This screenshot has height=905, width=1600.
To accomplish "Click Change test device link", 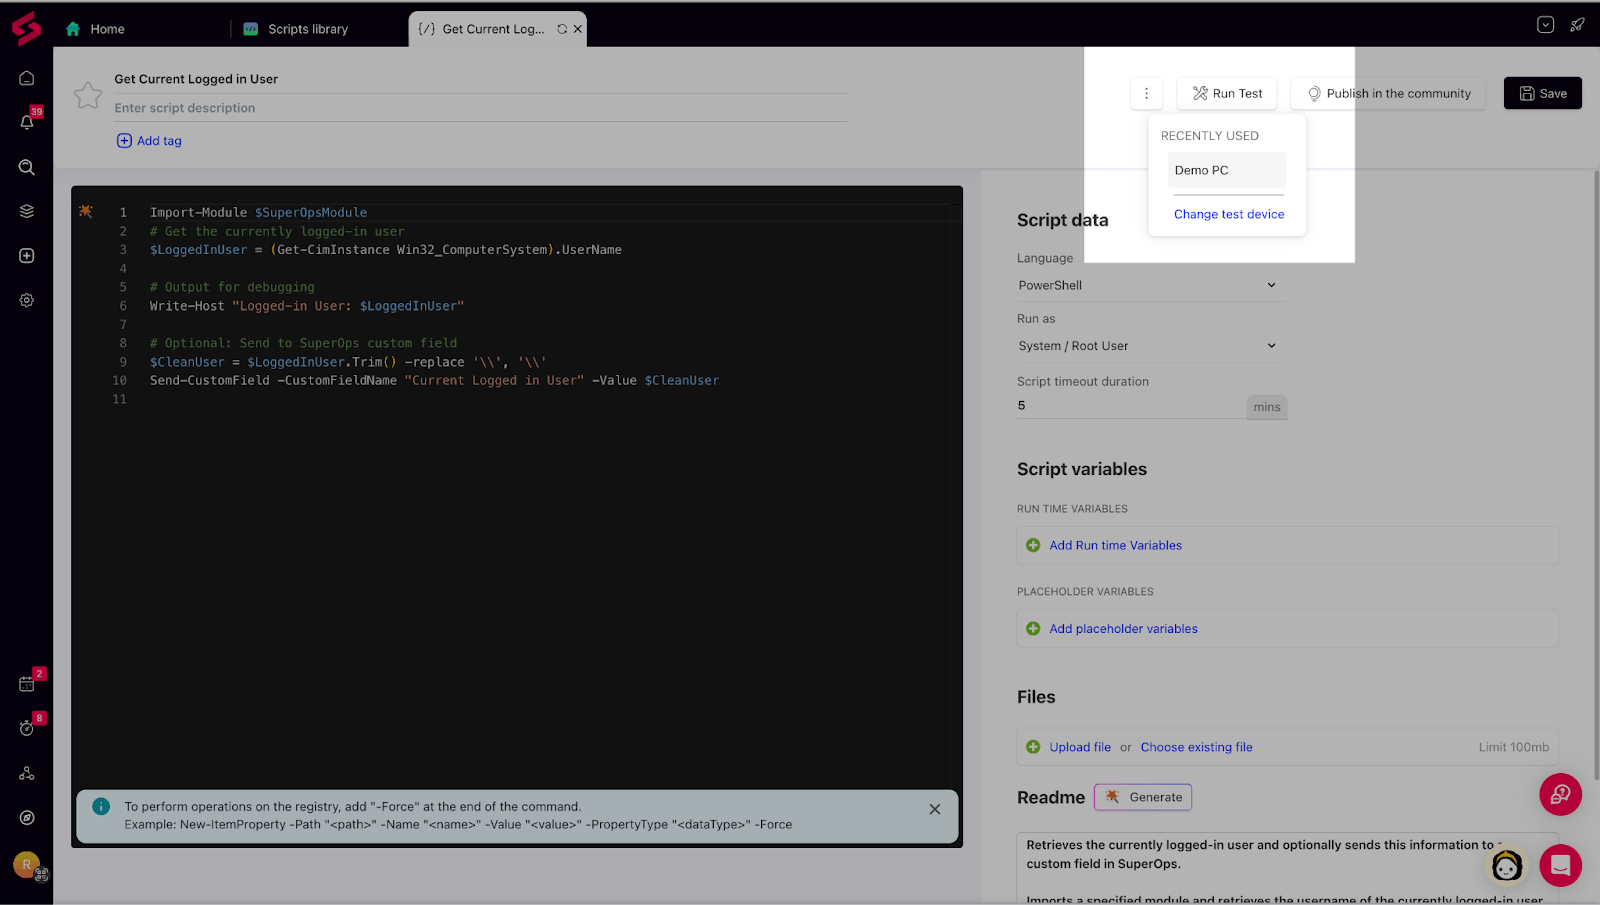I will click(1229, 214).
